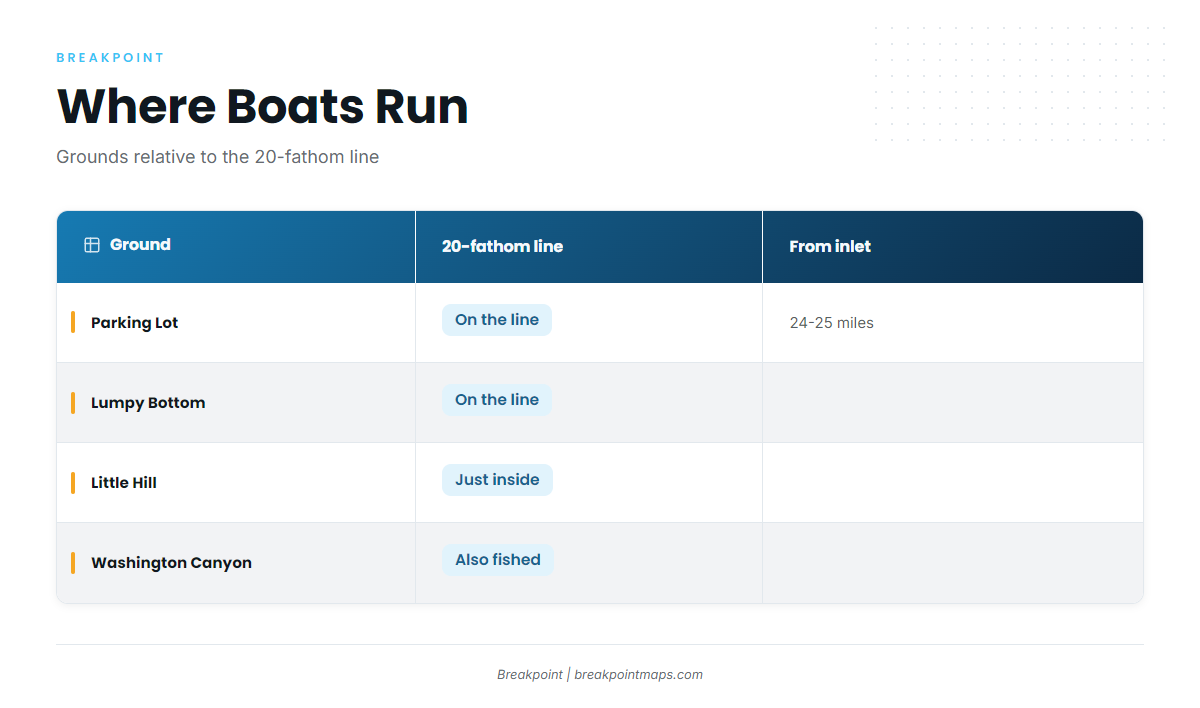Screen dimensions: 1200x708
Task: Click the table grid icon beside Ground
Action: [92, 245]
